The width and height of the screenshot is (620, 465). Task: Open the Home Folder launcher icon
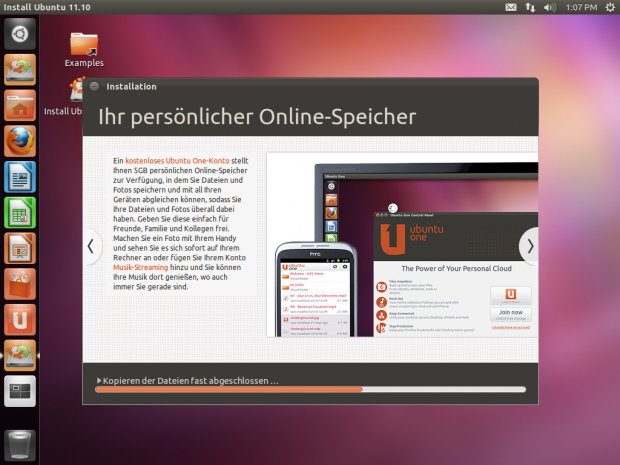(20, 105)
